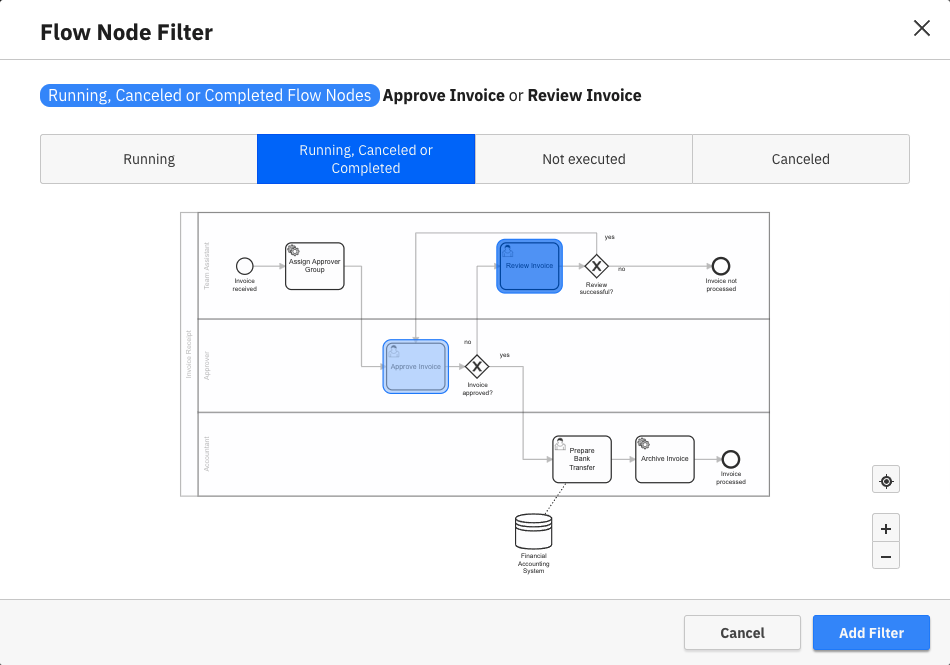The image size is (950, 665).
Task: Click the Invoice not processed end event
Action: pos(721,267)
